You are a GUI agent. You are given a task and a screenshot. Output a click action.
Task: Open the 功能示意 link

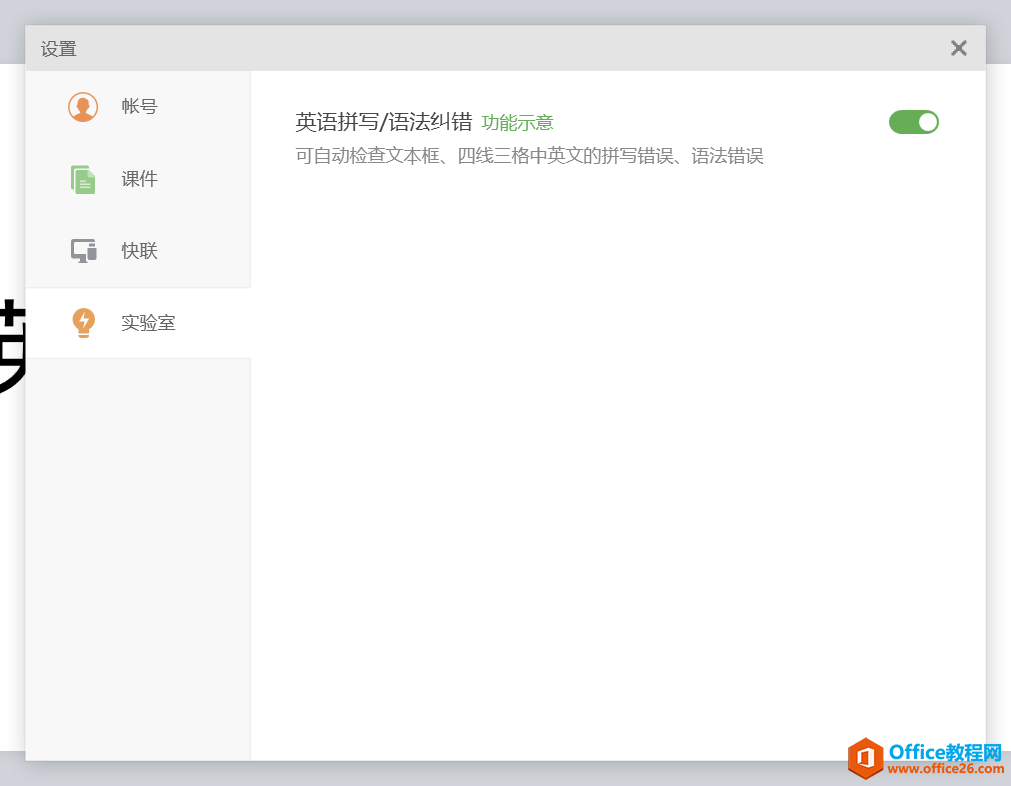(517, 123)
